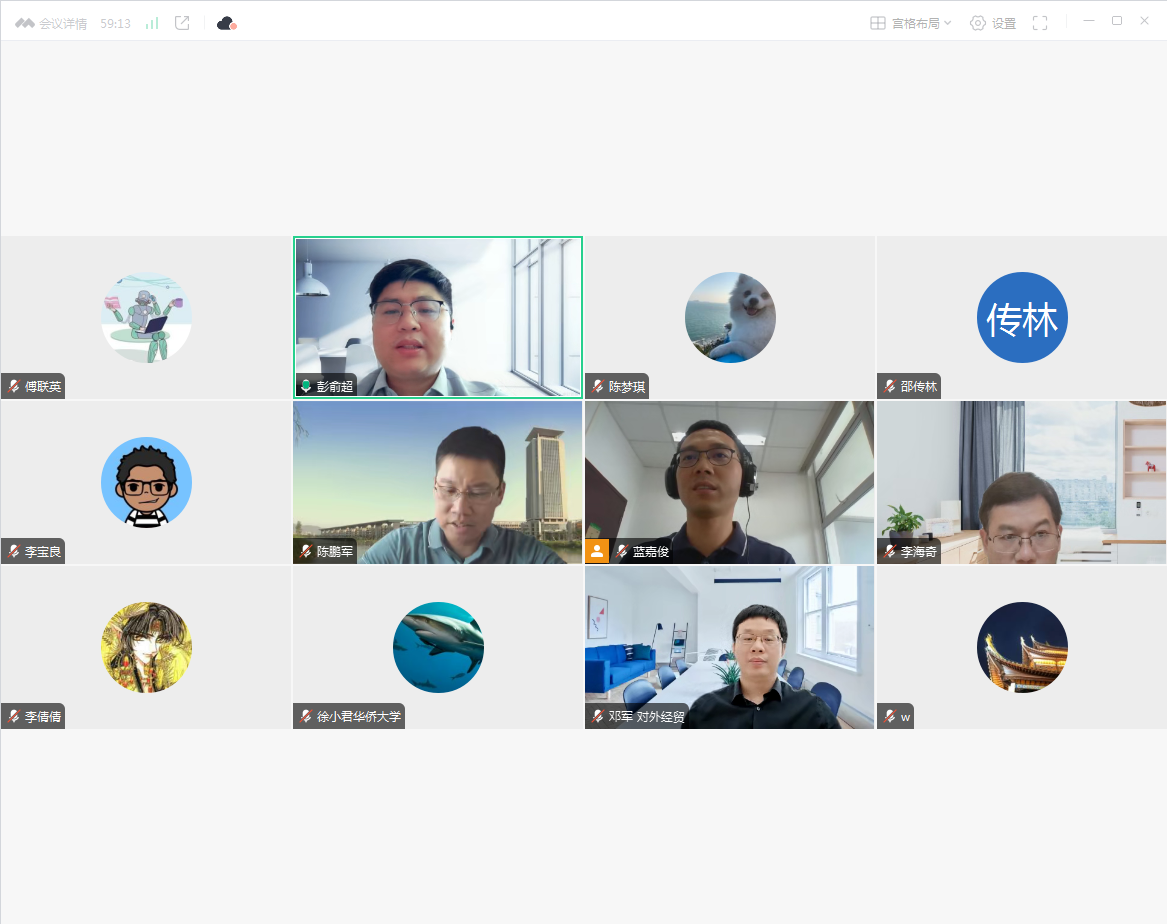The width and height of the screenshot is (1167, 924).
Task: Select the 蓝嘉俊 name label
Action: [651, 552]
